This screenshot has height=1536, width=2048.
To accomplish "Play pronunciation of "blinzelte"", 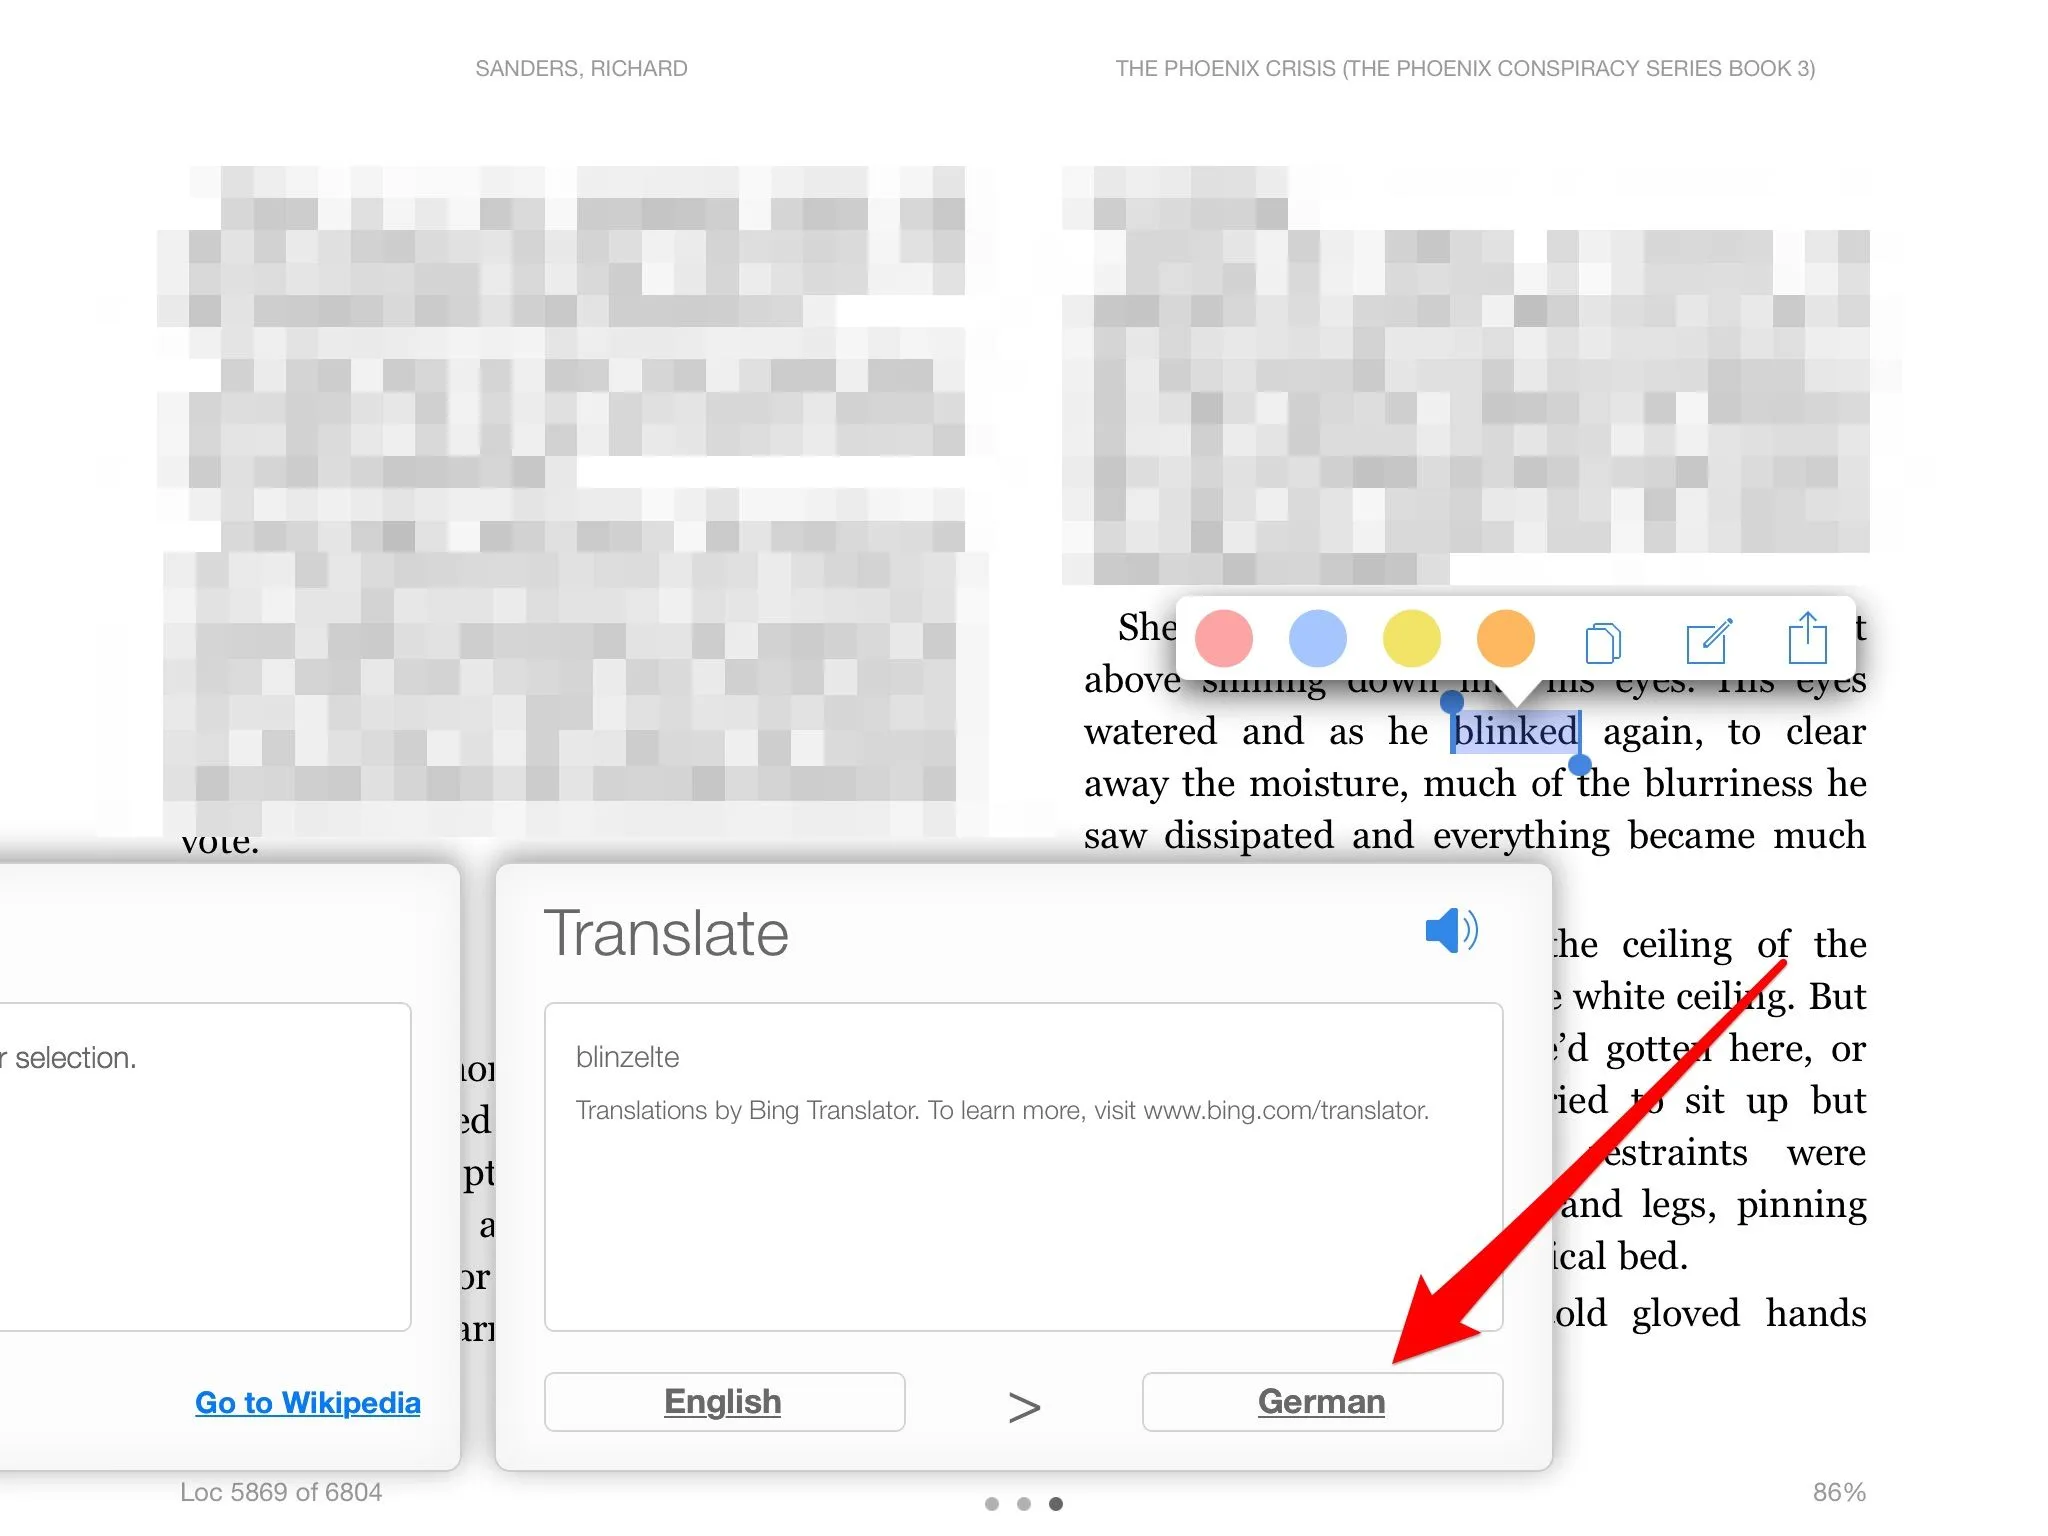I will point(1452,930).
